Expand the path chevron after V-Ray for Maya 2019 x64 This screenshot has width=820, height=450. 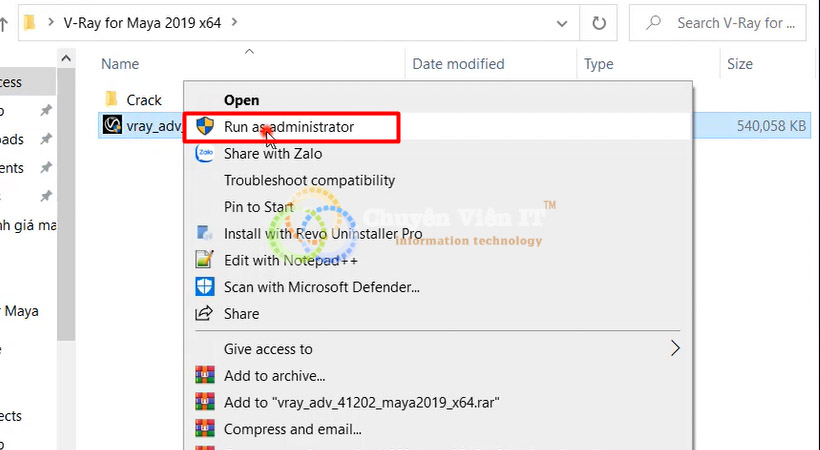click(x=234, y=22)
